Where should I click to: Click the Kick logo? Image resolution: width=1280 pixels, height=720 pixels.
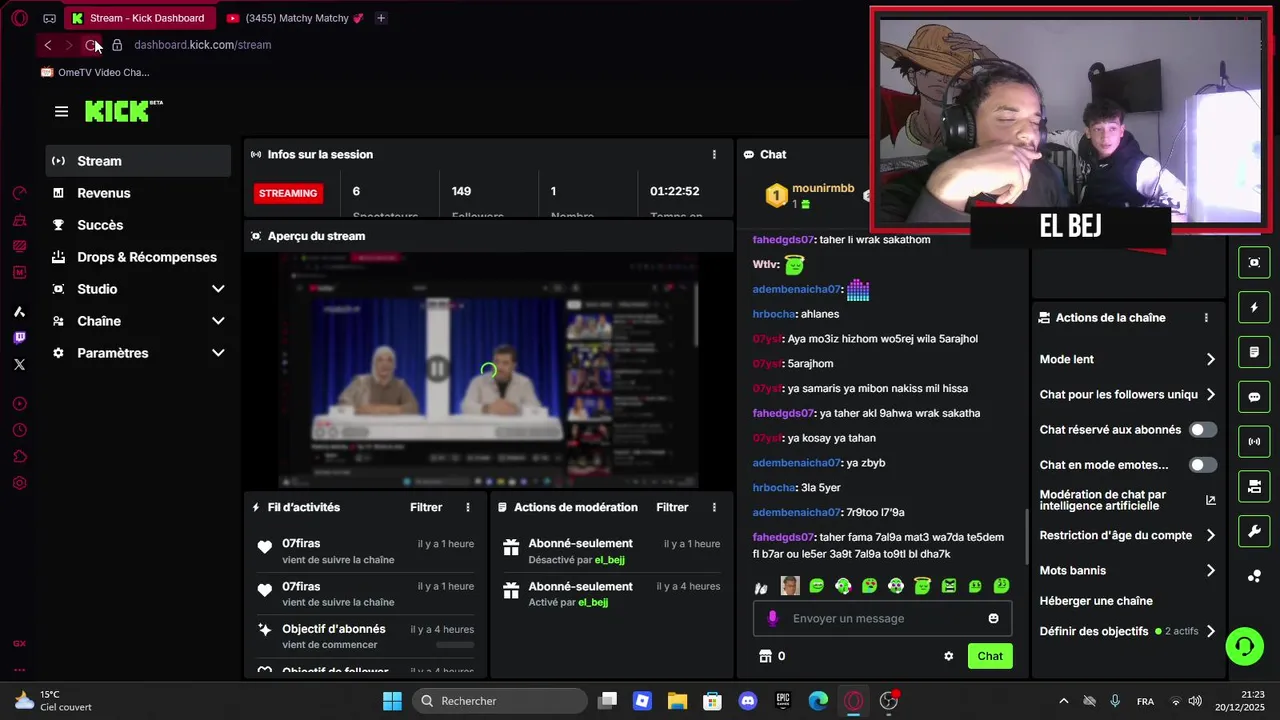(x=123, y=111)
